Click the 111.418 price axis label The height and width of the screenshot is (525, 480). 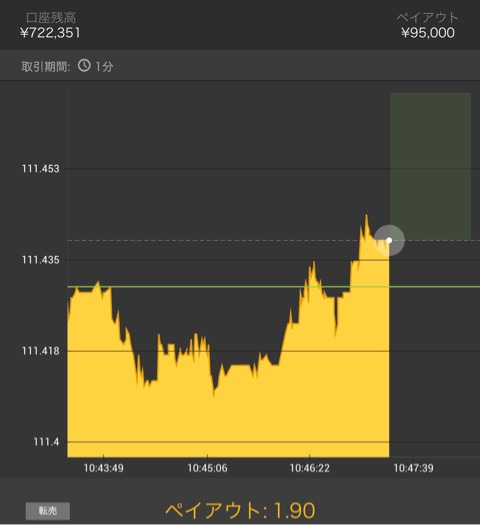pyautogui.click(x=41, y=351)
